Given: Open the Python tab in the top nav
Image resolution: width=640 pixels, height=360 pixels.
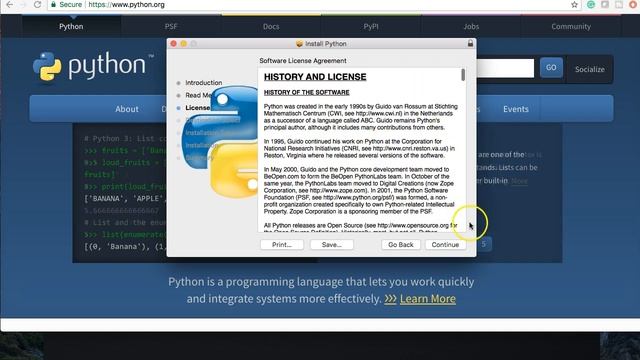Looking at the screenshot, I should (71, 27).
